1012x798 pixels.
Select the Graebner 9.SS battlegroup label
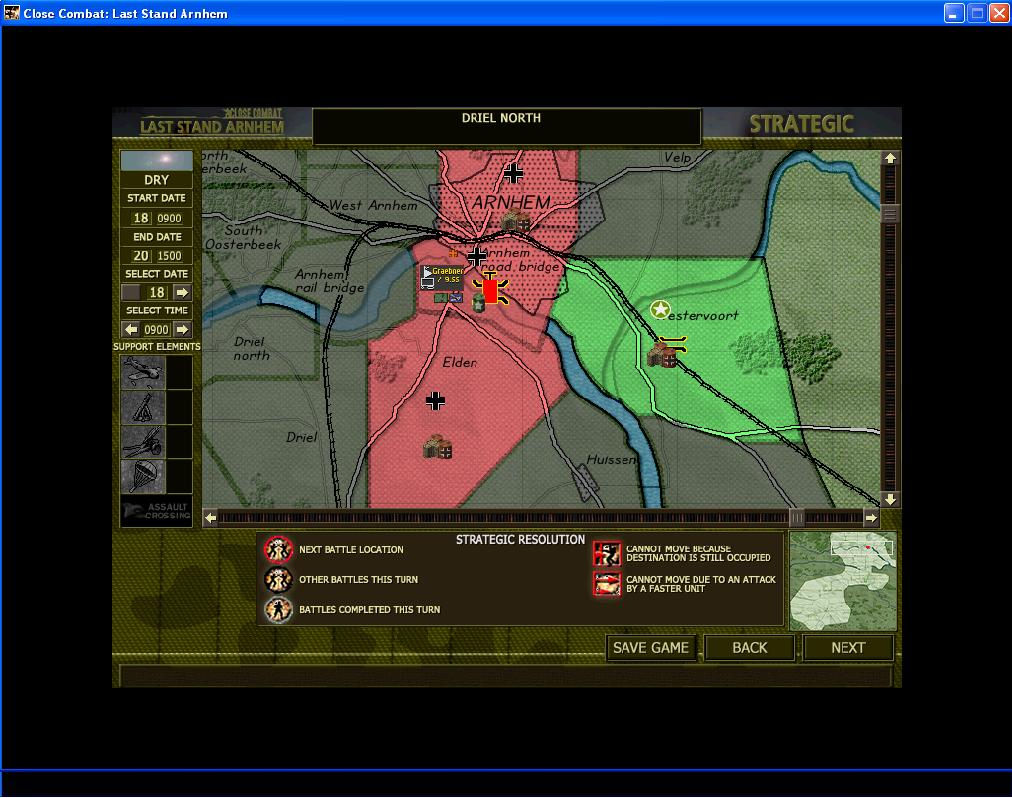442,276
